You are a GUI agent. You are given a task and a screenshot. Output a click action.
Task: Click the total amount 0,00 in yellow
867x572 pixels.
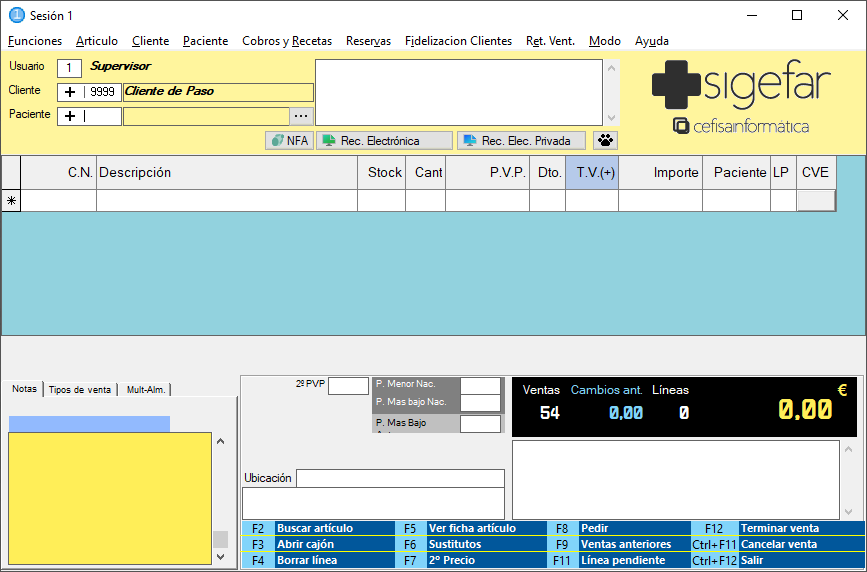click(x=805, y=409)
